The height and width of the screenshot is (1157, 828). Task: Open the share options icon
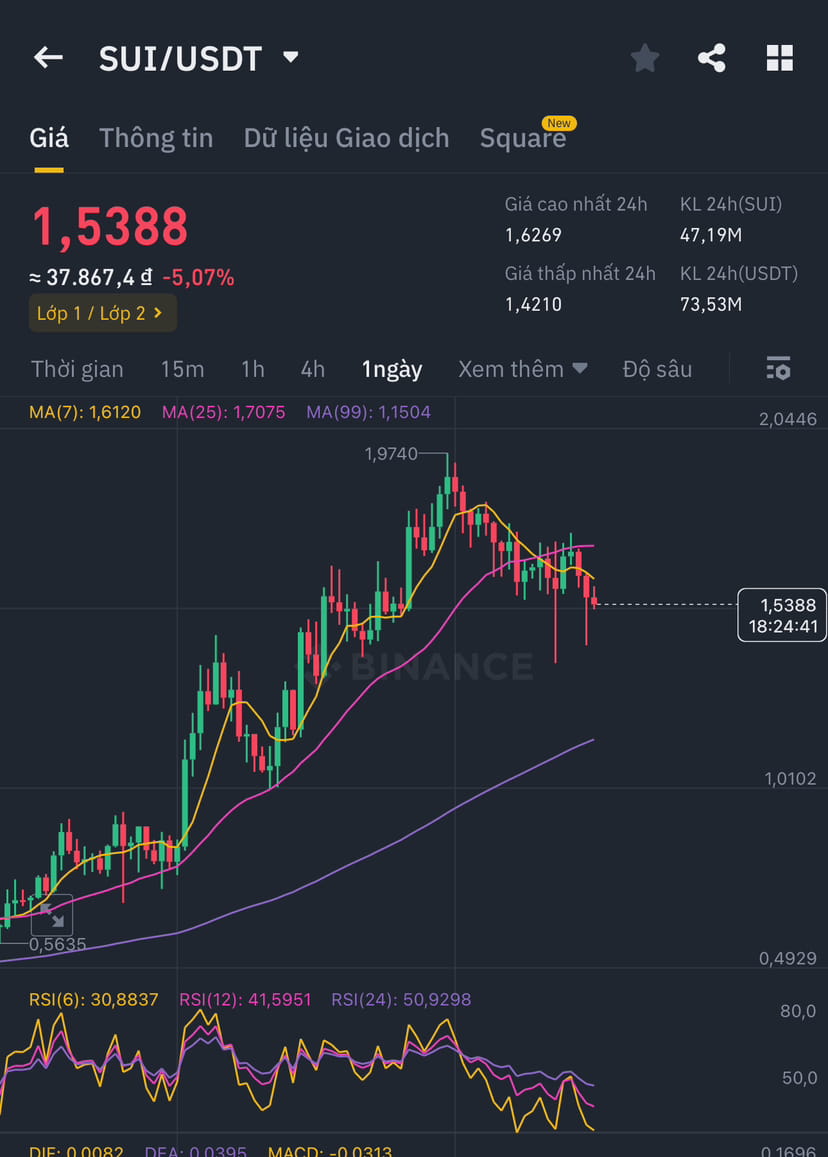[x=712, y=58]
